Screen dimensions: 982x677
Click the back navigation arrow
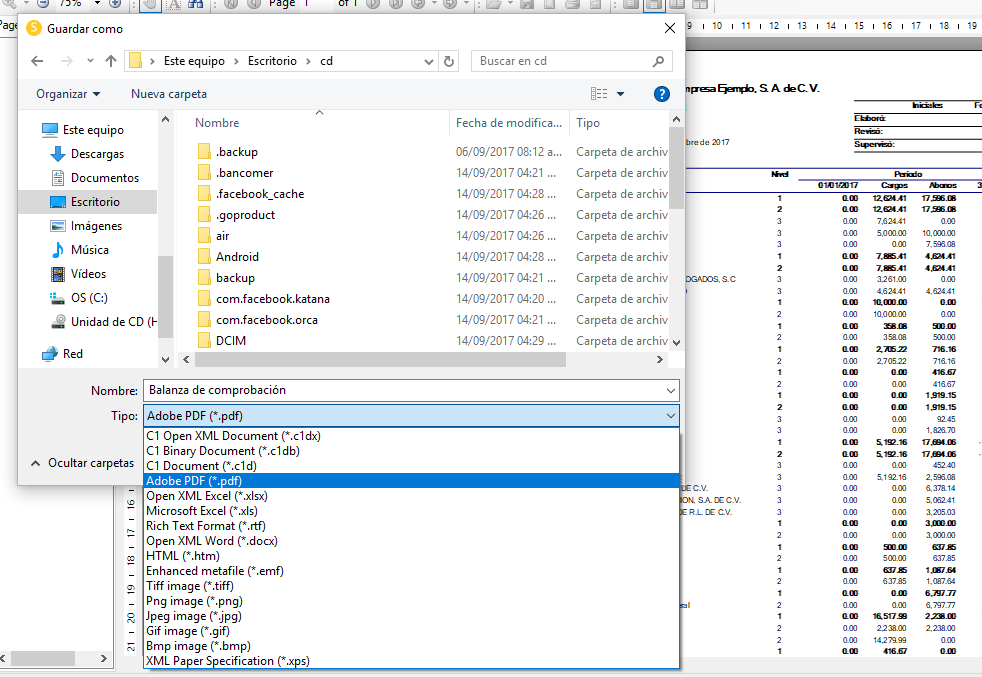(x=37, y=61)
